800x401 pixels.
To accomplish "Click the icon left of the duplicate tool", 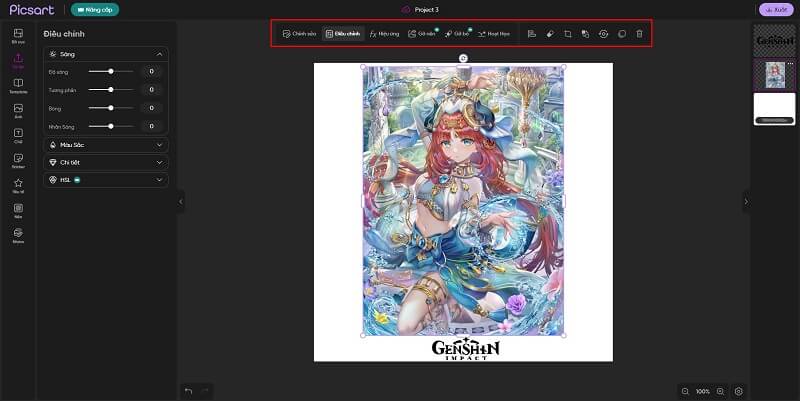I will point(604,34).
